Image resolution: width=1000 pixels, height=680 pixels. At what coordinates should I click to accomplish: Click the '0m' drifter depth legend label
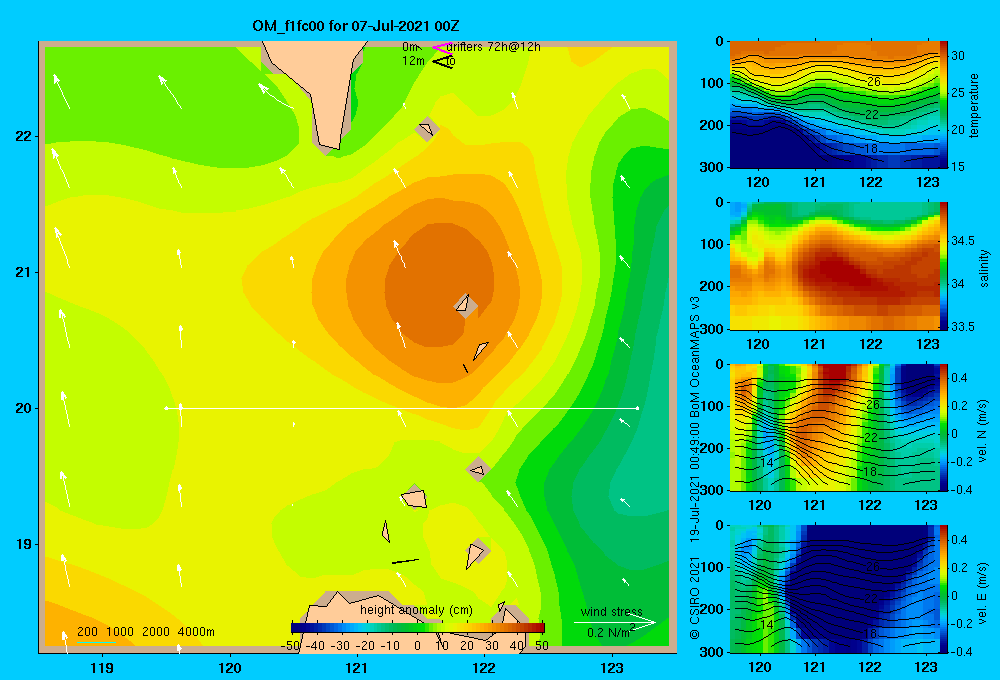pyautogui.click(x=410, y=47)
